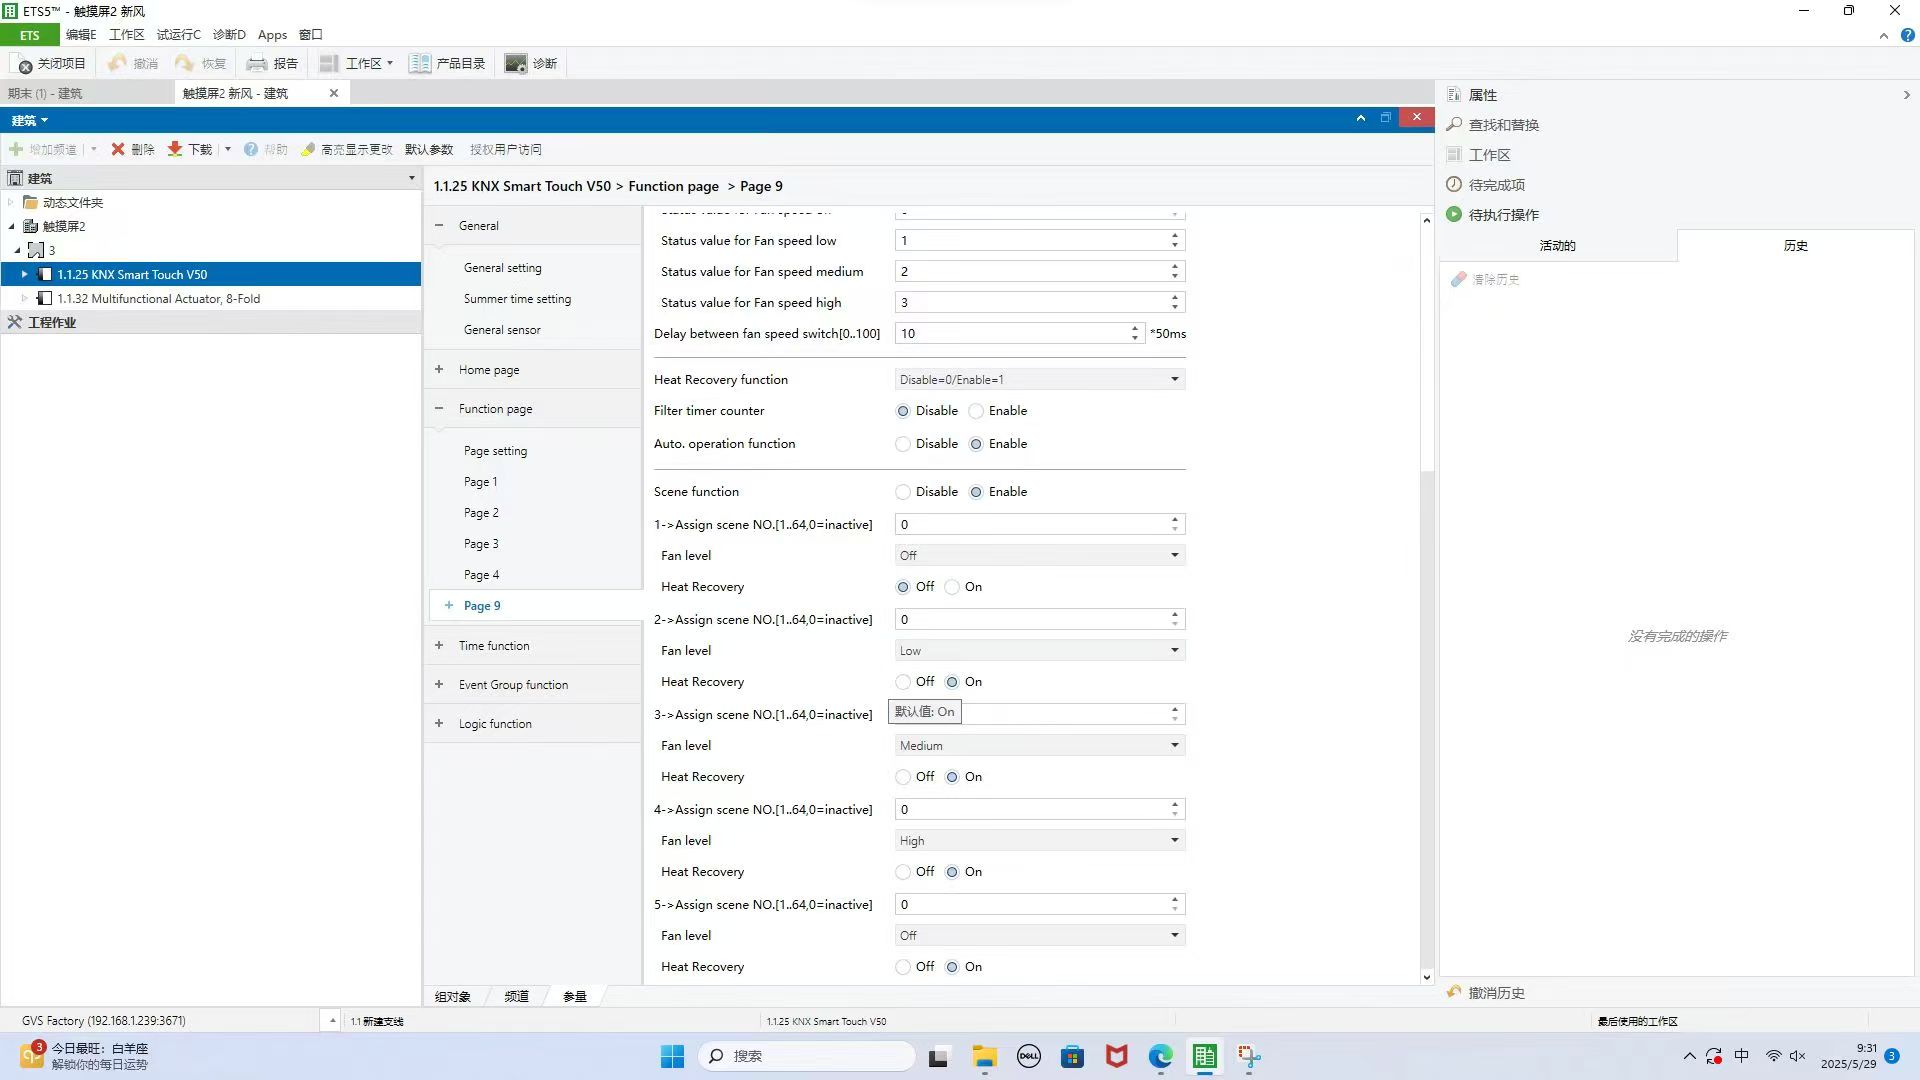Open Pending Operations green icon
The image size is (1920, 1080).
point(1454,215)
